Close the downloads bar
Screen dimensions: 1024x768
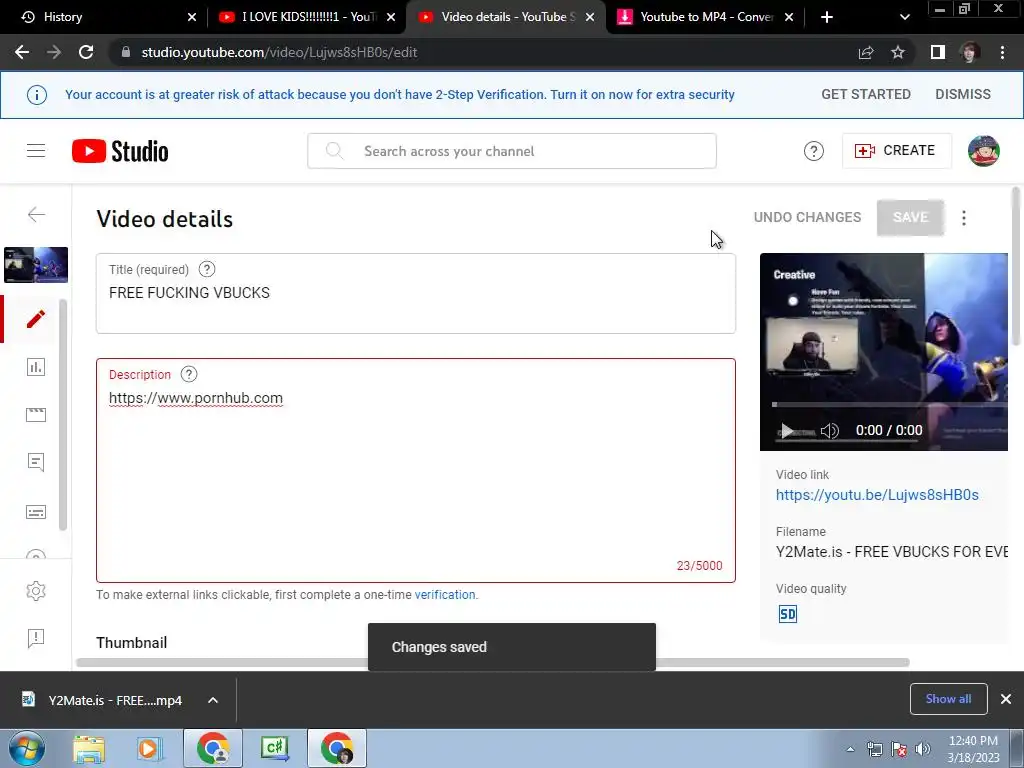coord(1006,699)
